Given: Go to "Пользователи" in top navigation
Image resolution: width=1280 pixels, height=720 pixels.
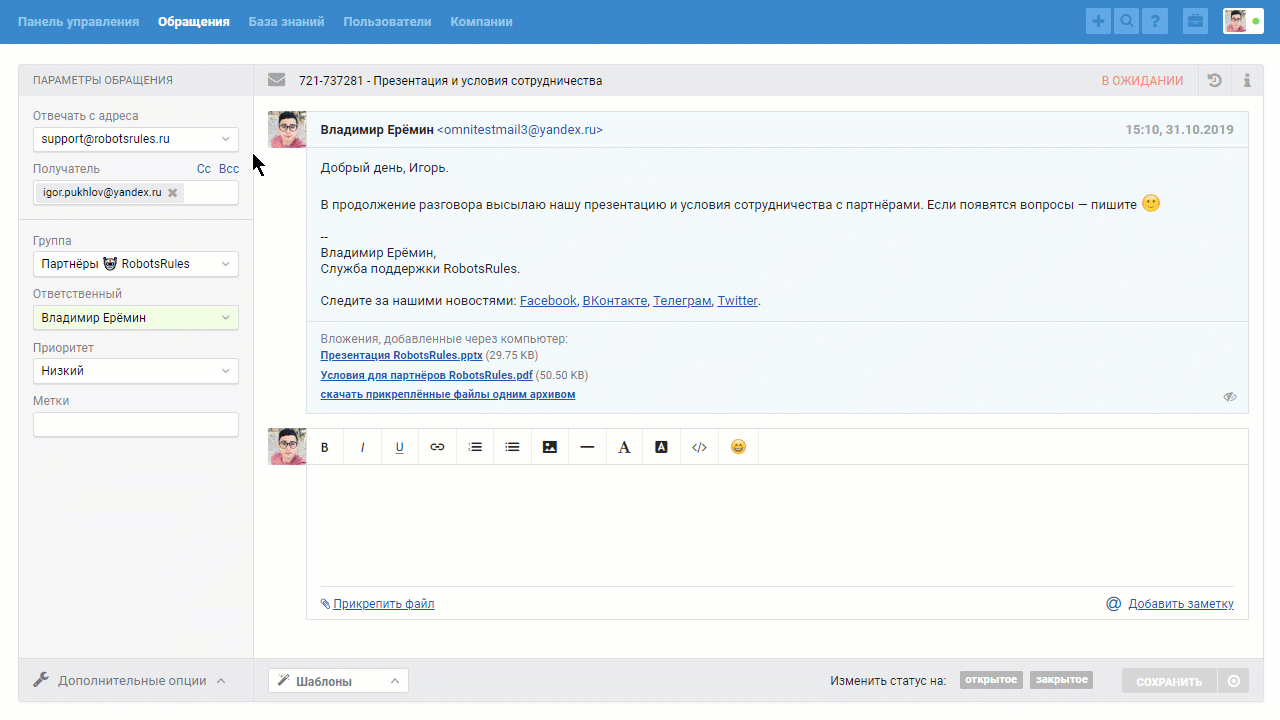Looking at the screenshot, I should (387, 21).
